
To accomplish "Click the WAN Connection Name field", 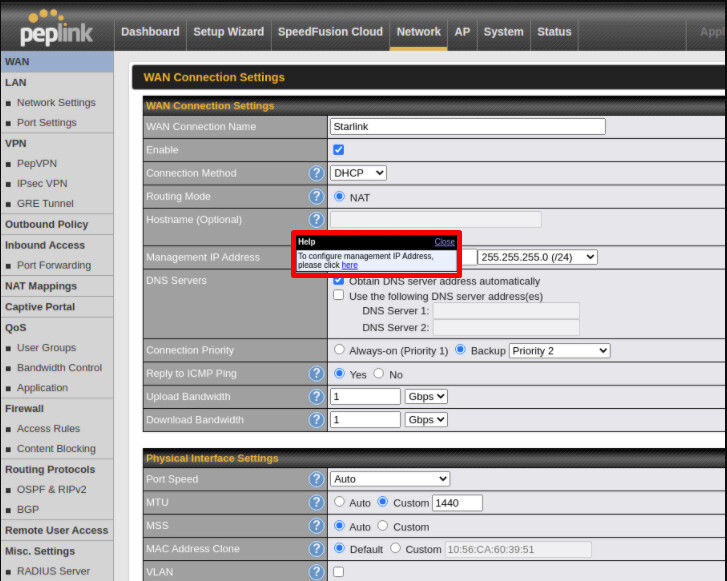I will 467,127.
